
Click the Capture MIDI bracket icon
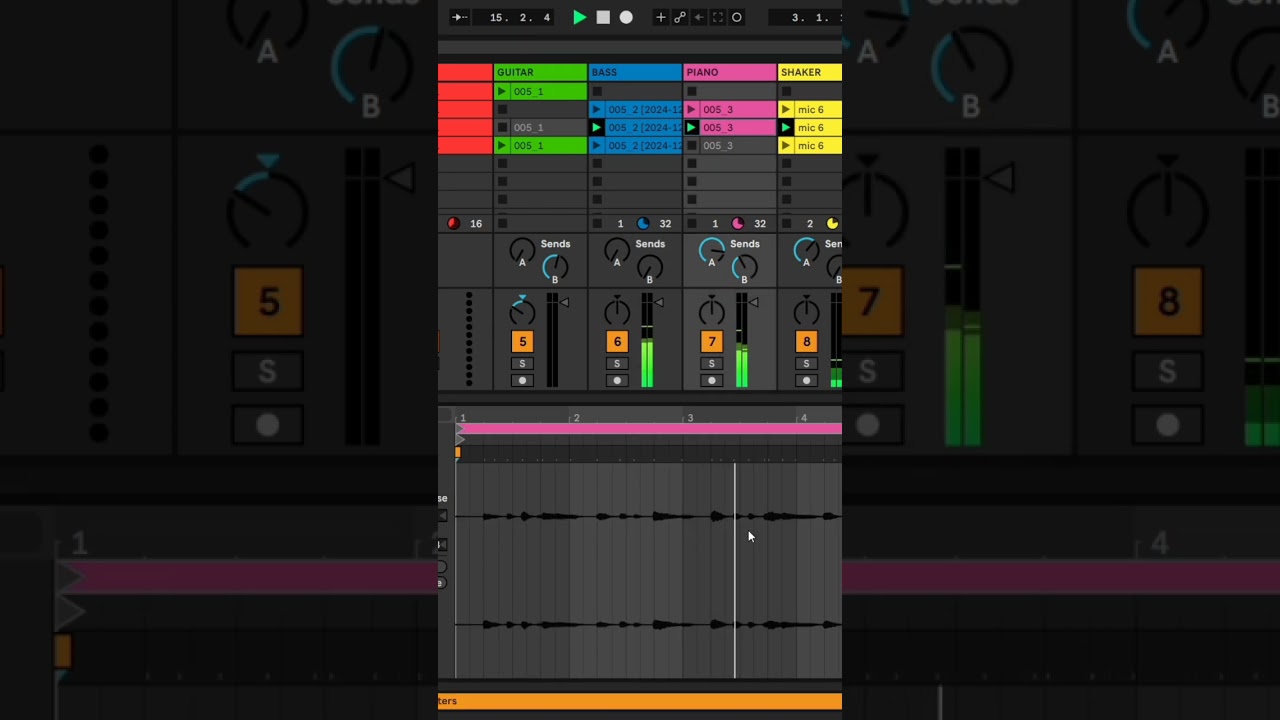click(718, 17)
